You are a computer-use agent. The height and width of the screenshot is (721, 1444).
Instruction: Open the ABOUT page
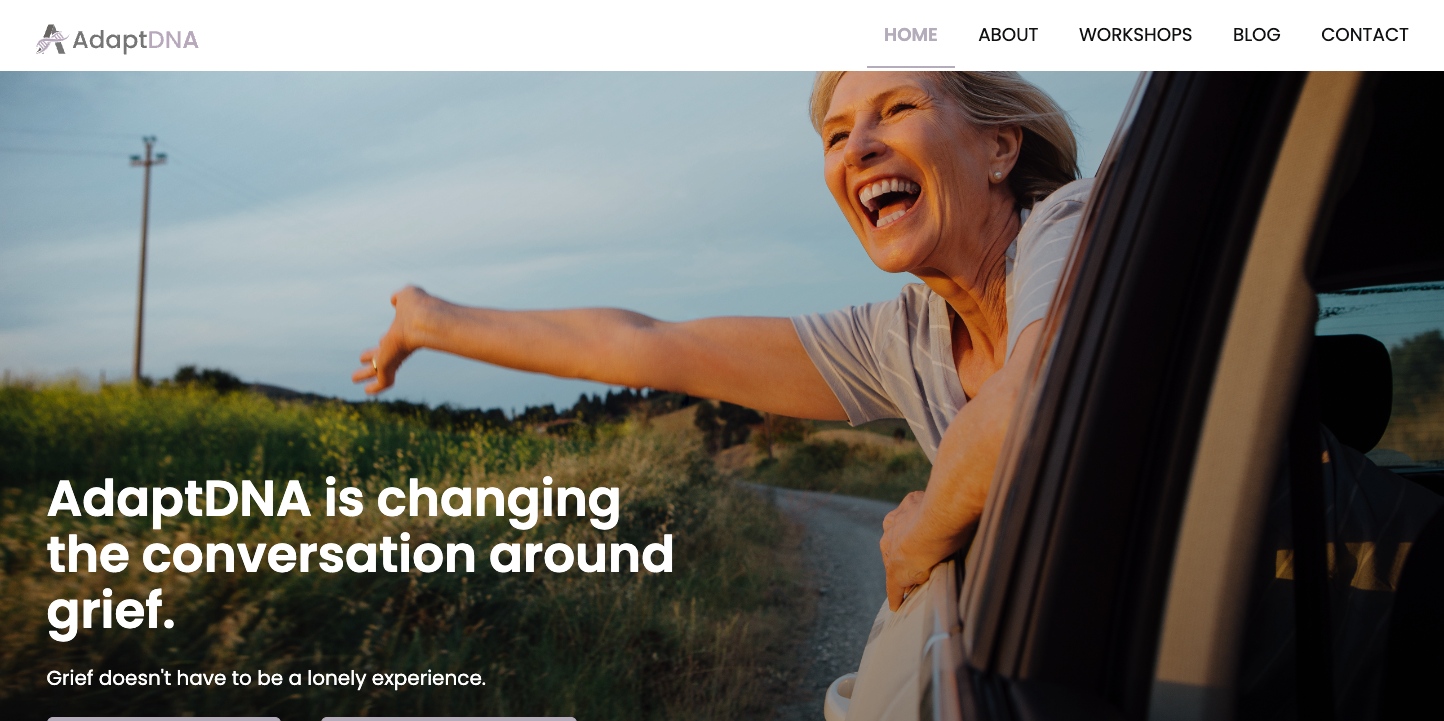tap(1008, 35)
